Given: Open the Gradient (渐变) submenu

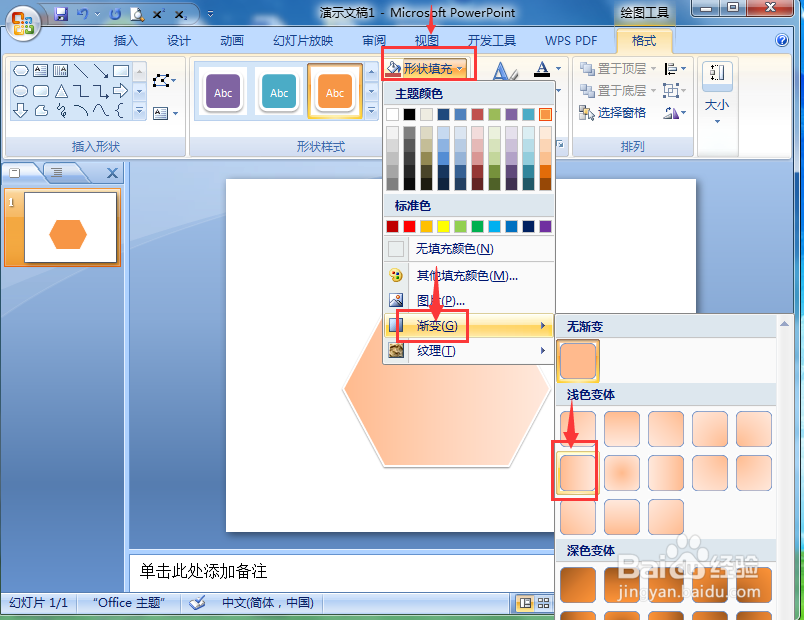Looking at the screenshot, I should [468, 326].
